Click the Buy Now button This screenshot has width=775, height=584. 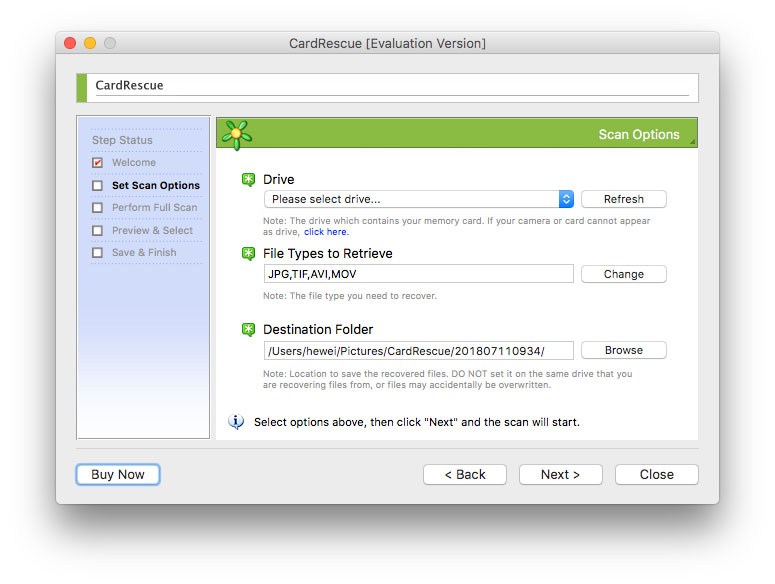tap(118, 474)
